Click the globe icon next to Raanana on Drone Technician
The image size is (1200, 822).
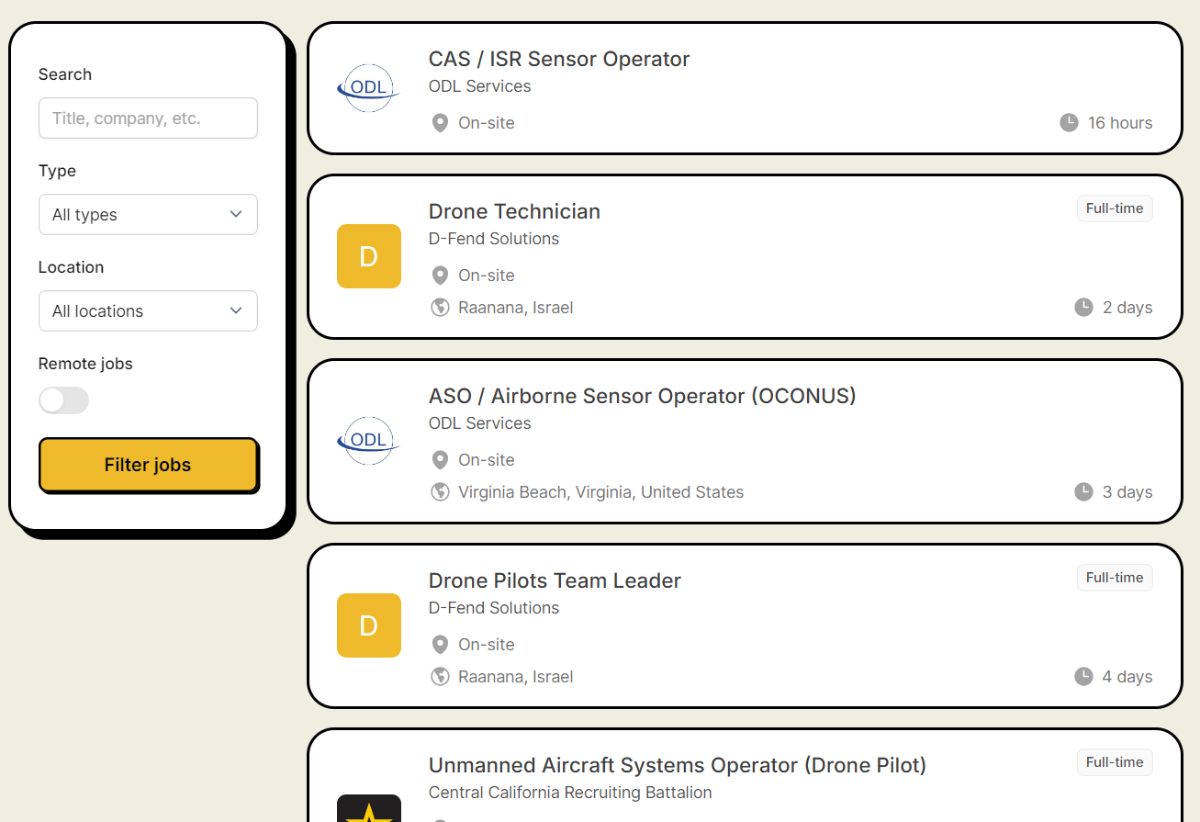pyautogui.click(x=440, y=307)
